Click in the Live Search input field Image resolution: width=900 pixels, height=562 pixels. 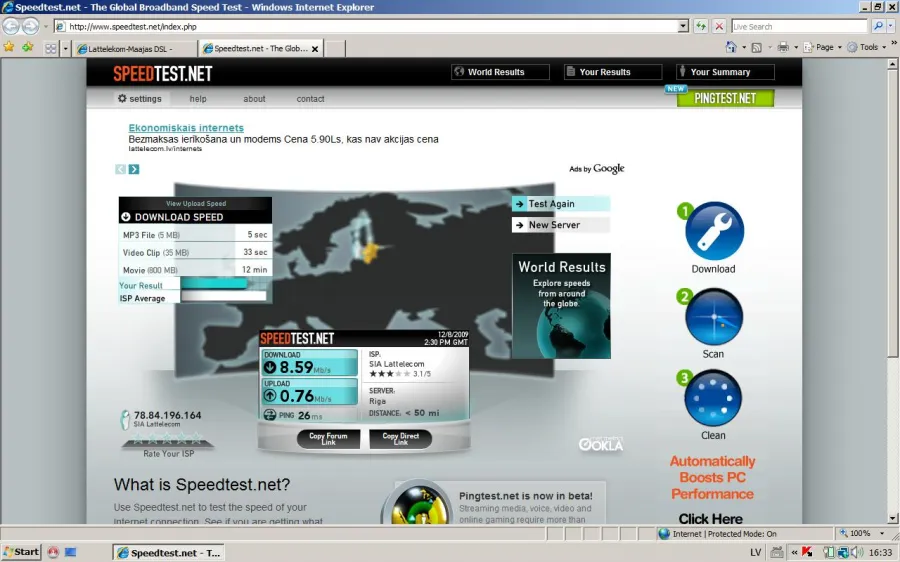(799, 26)
